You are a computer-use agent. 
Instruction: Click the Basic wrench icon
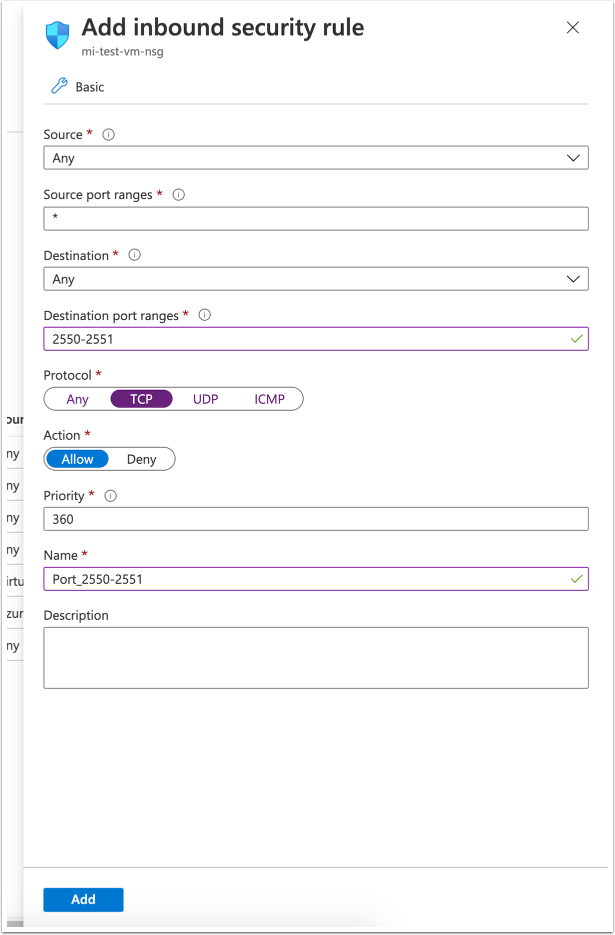pos(59,87)
